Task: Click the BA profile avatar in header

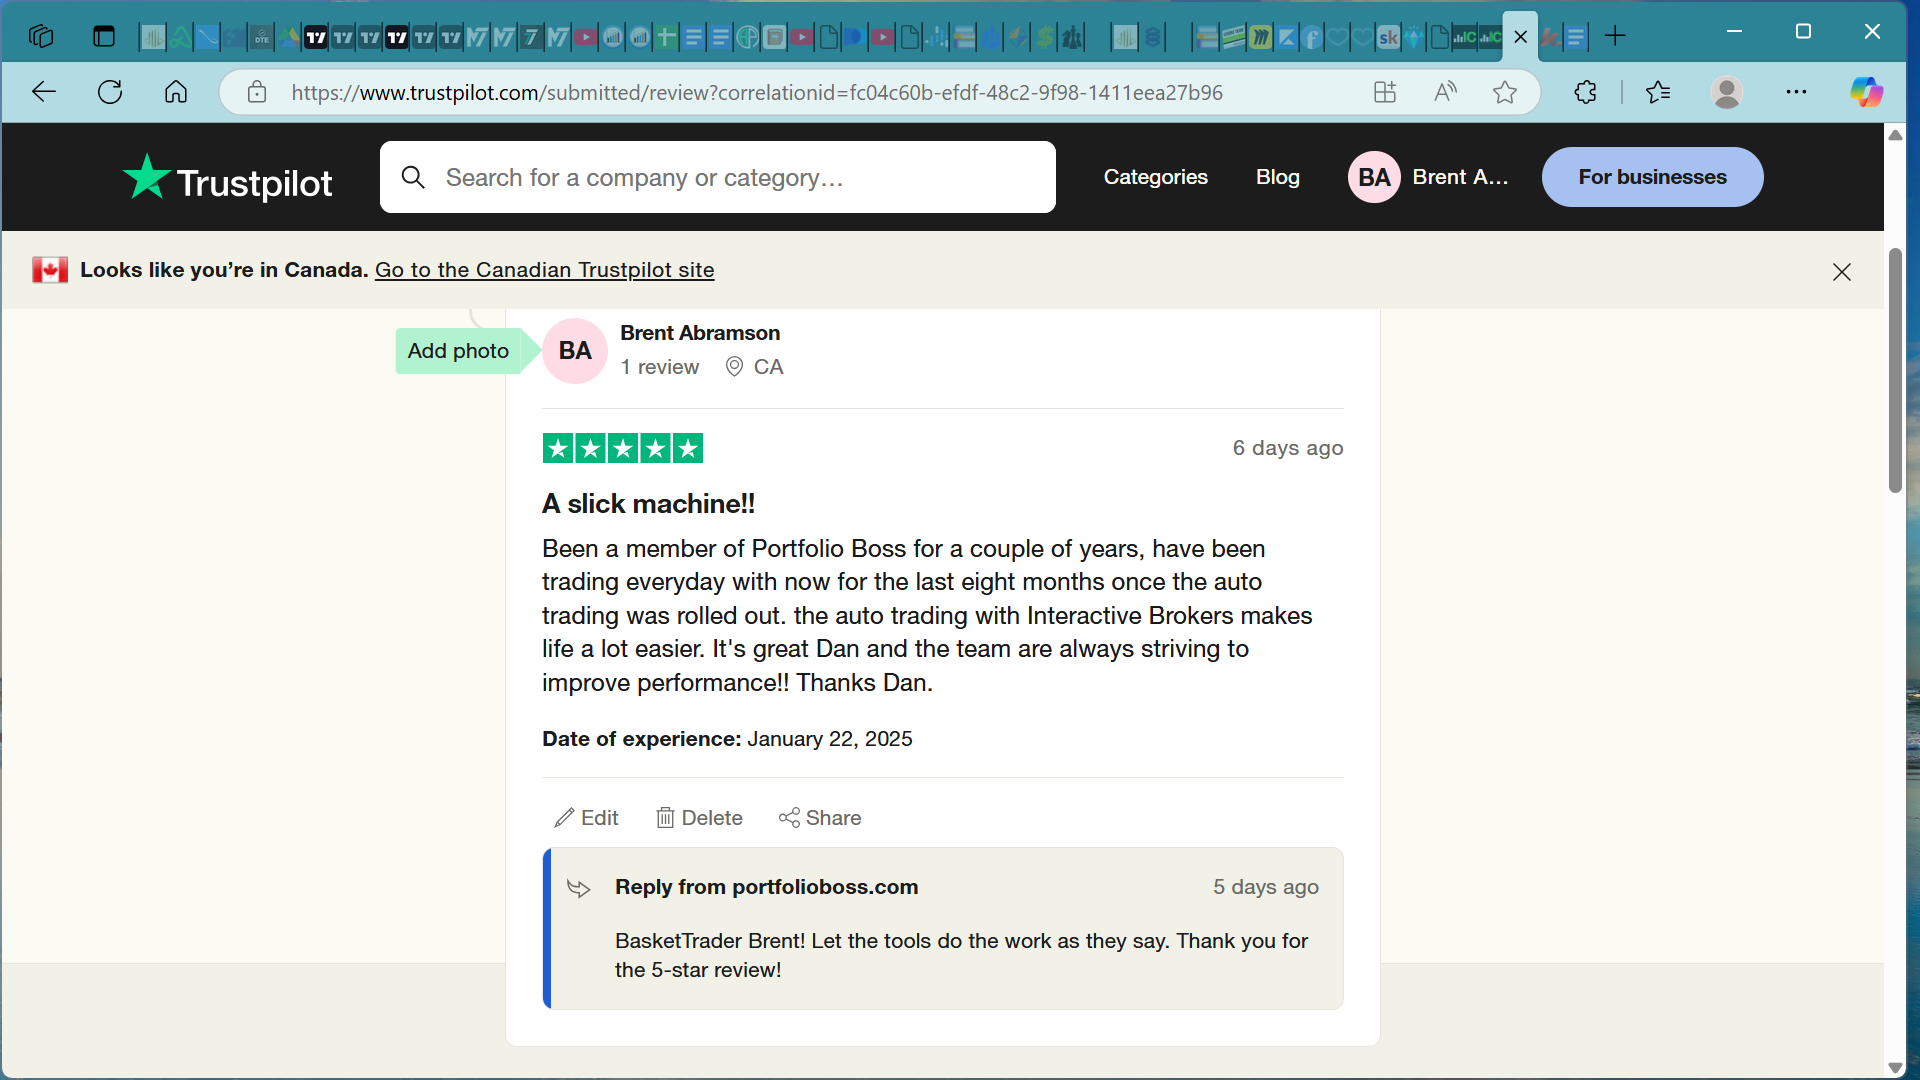Action: [1374, 177]
